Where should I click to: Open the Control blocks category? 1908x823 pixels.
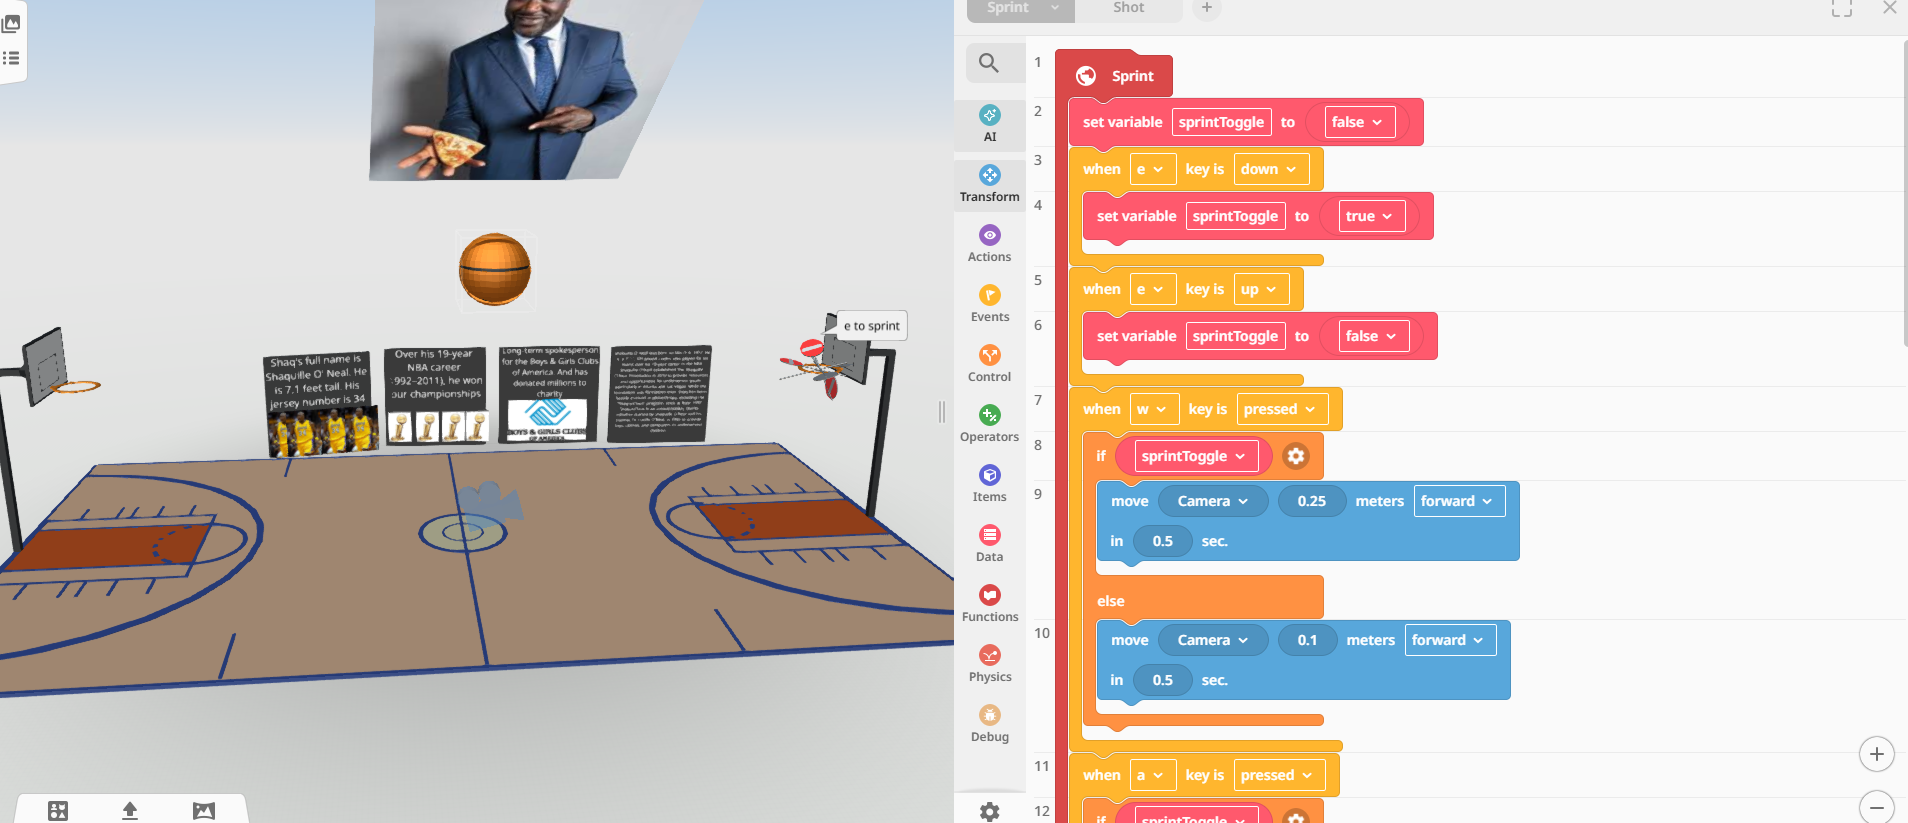point(990,364)
